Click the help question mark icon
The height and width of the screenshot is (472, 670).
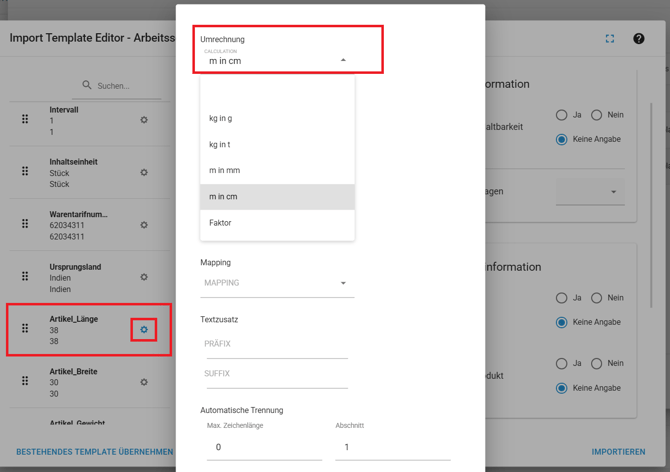[x=639, y=39]
